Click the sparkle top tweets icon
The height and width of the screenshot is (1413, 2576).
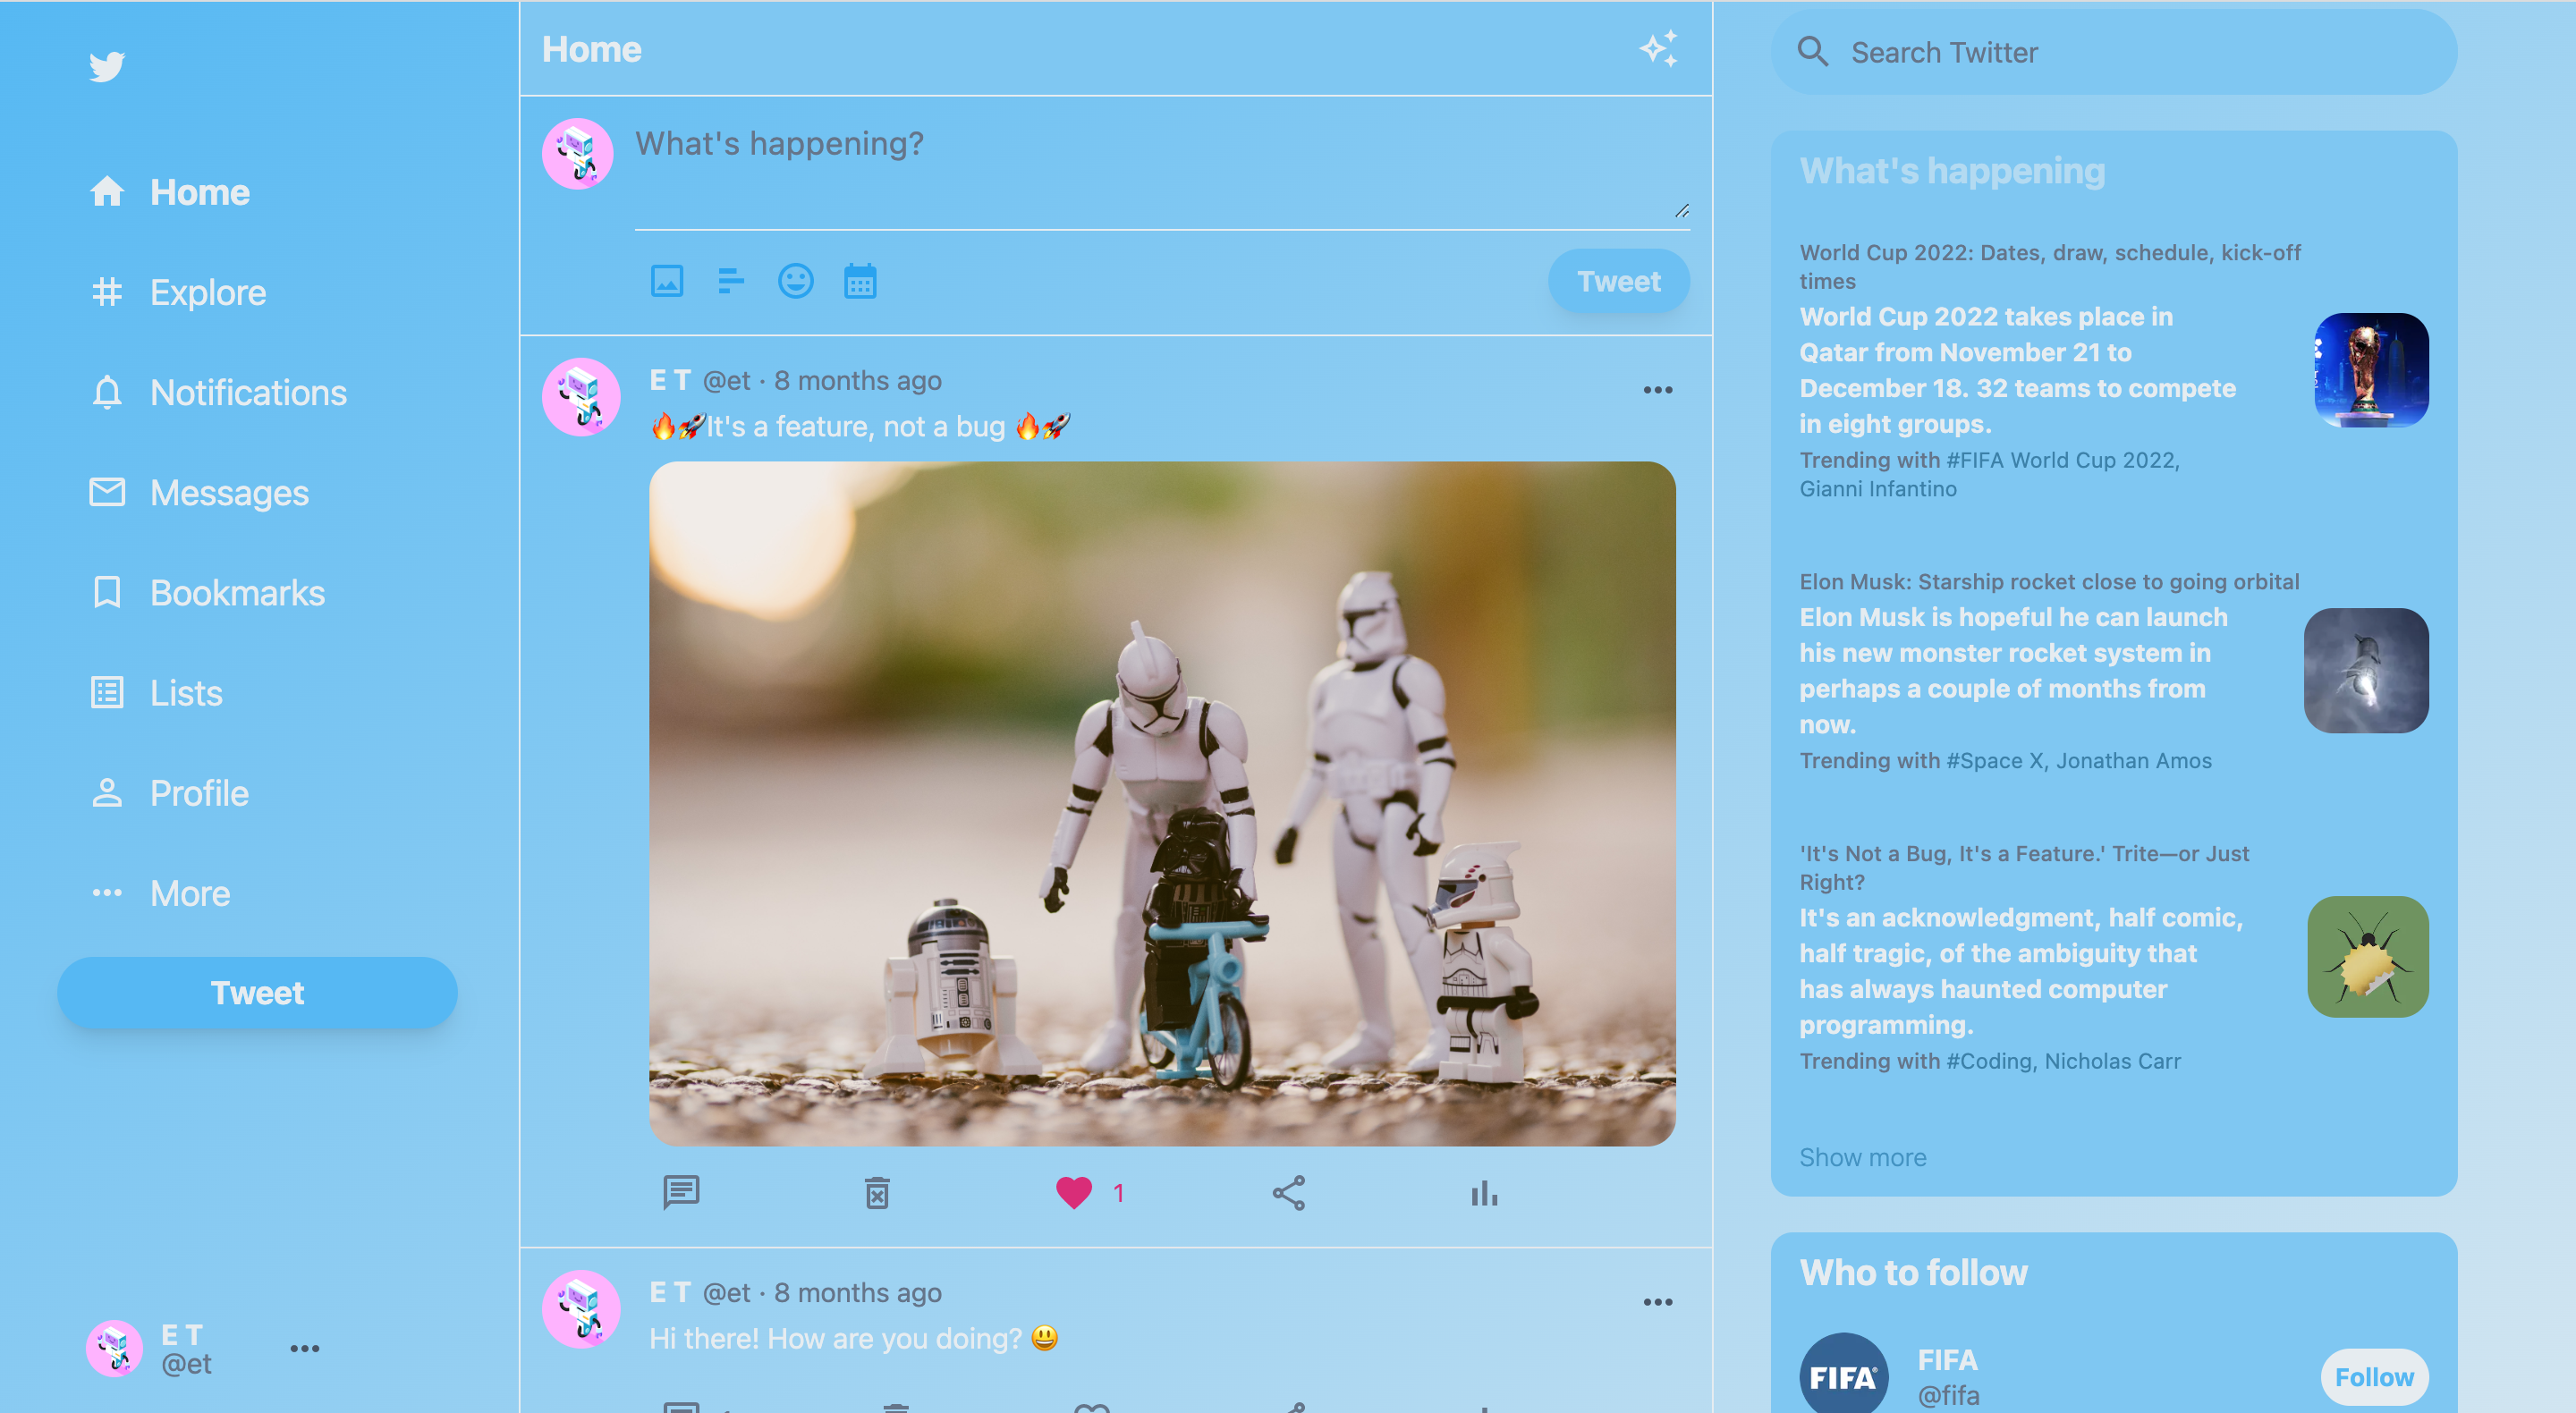coord(1658,49)
